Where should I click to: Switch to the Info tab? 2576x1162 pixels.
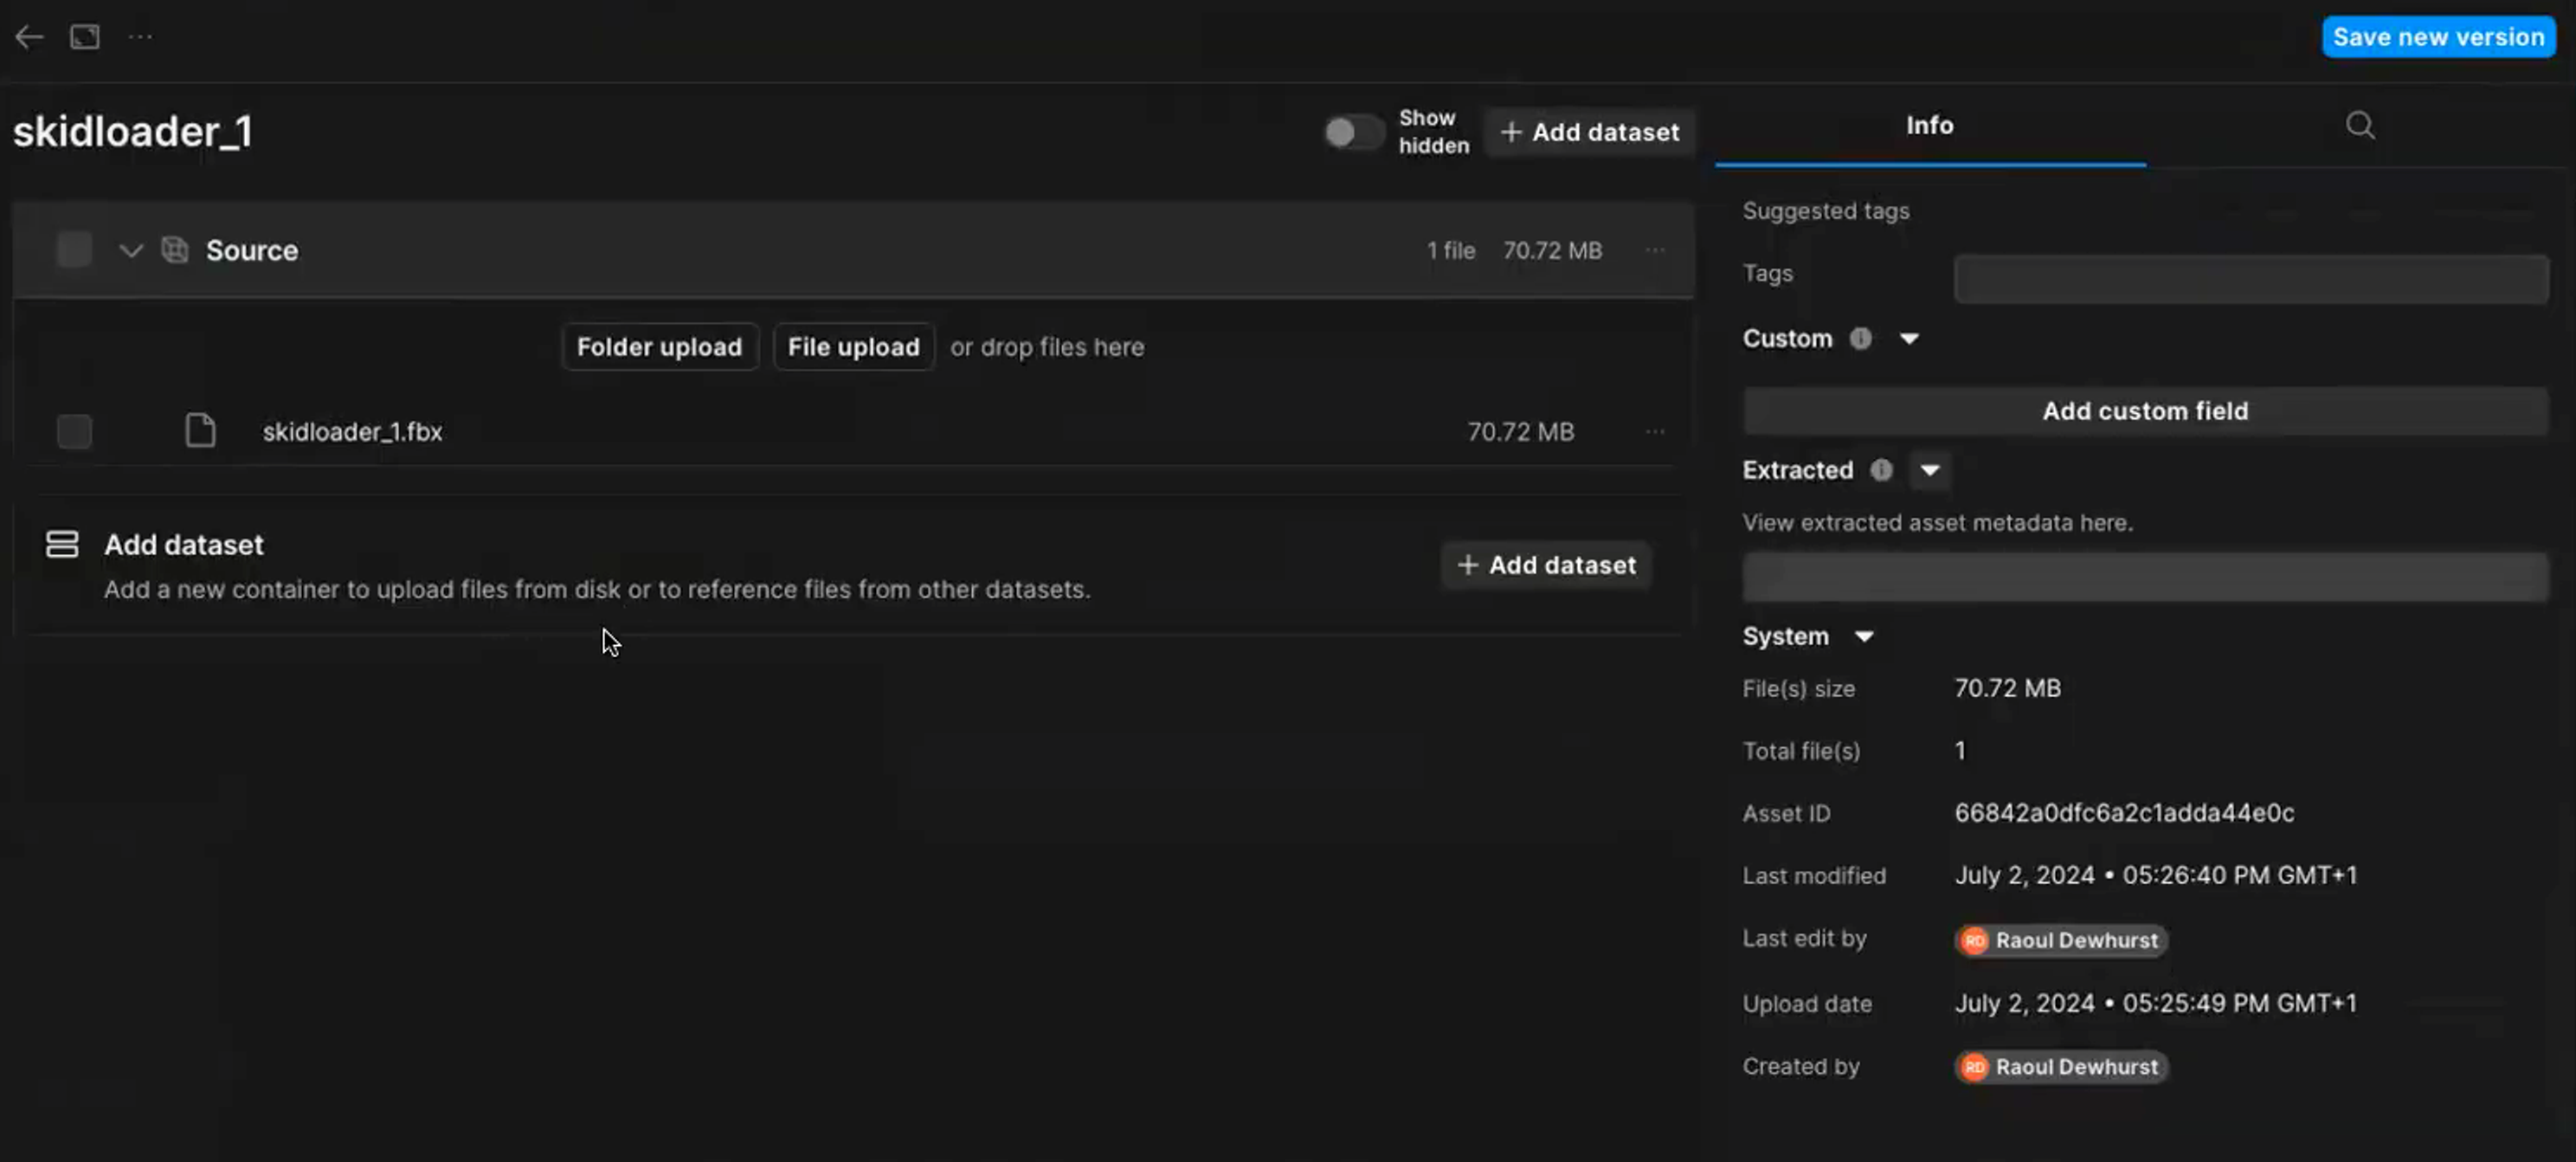(1930, 126)
